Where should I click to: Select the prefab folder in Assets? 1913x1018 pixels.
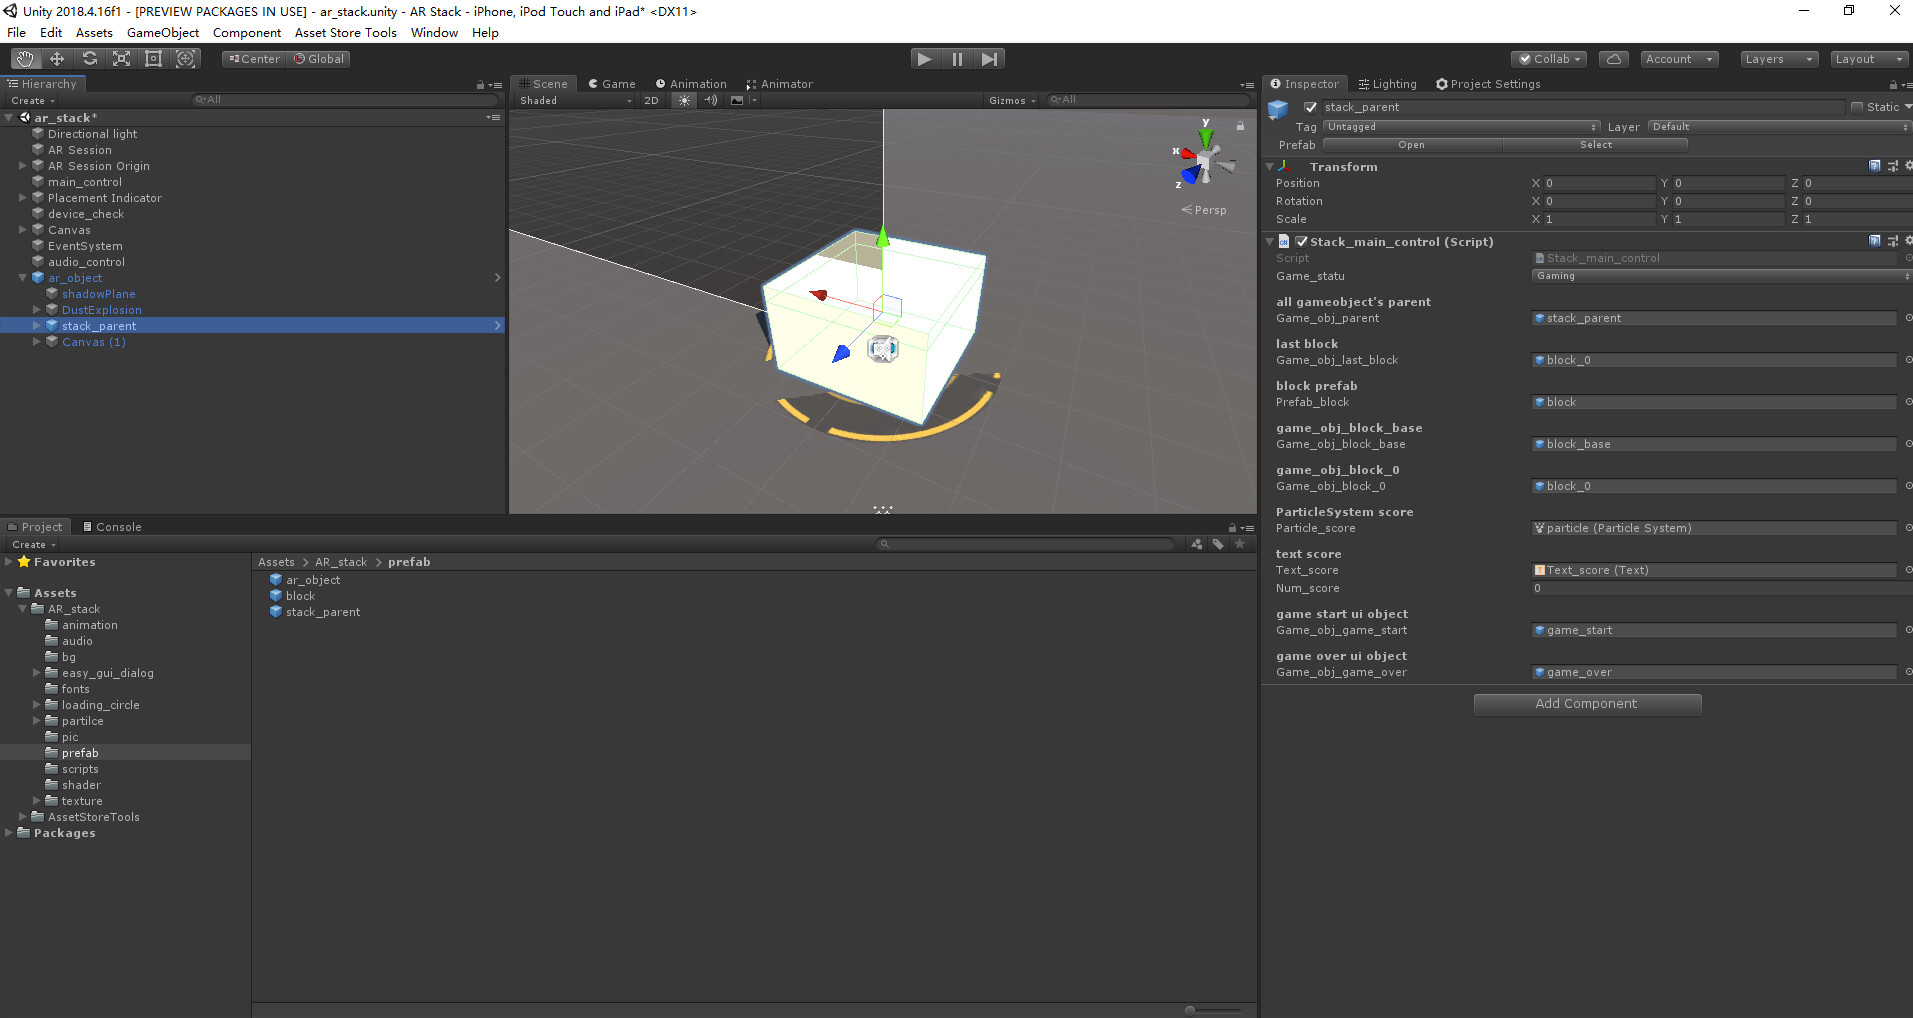tap(79, 752)
